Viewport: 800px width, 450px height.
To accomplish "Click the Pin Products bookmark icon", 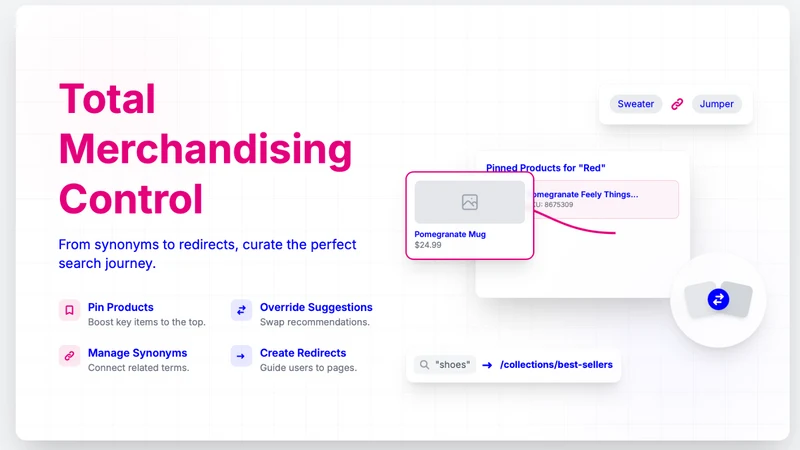I will coord(69,310).
